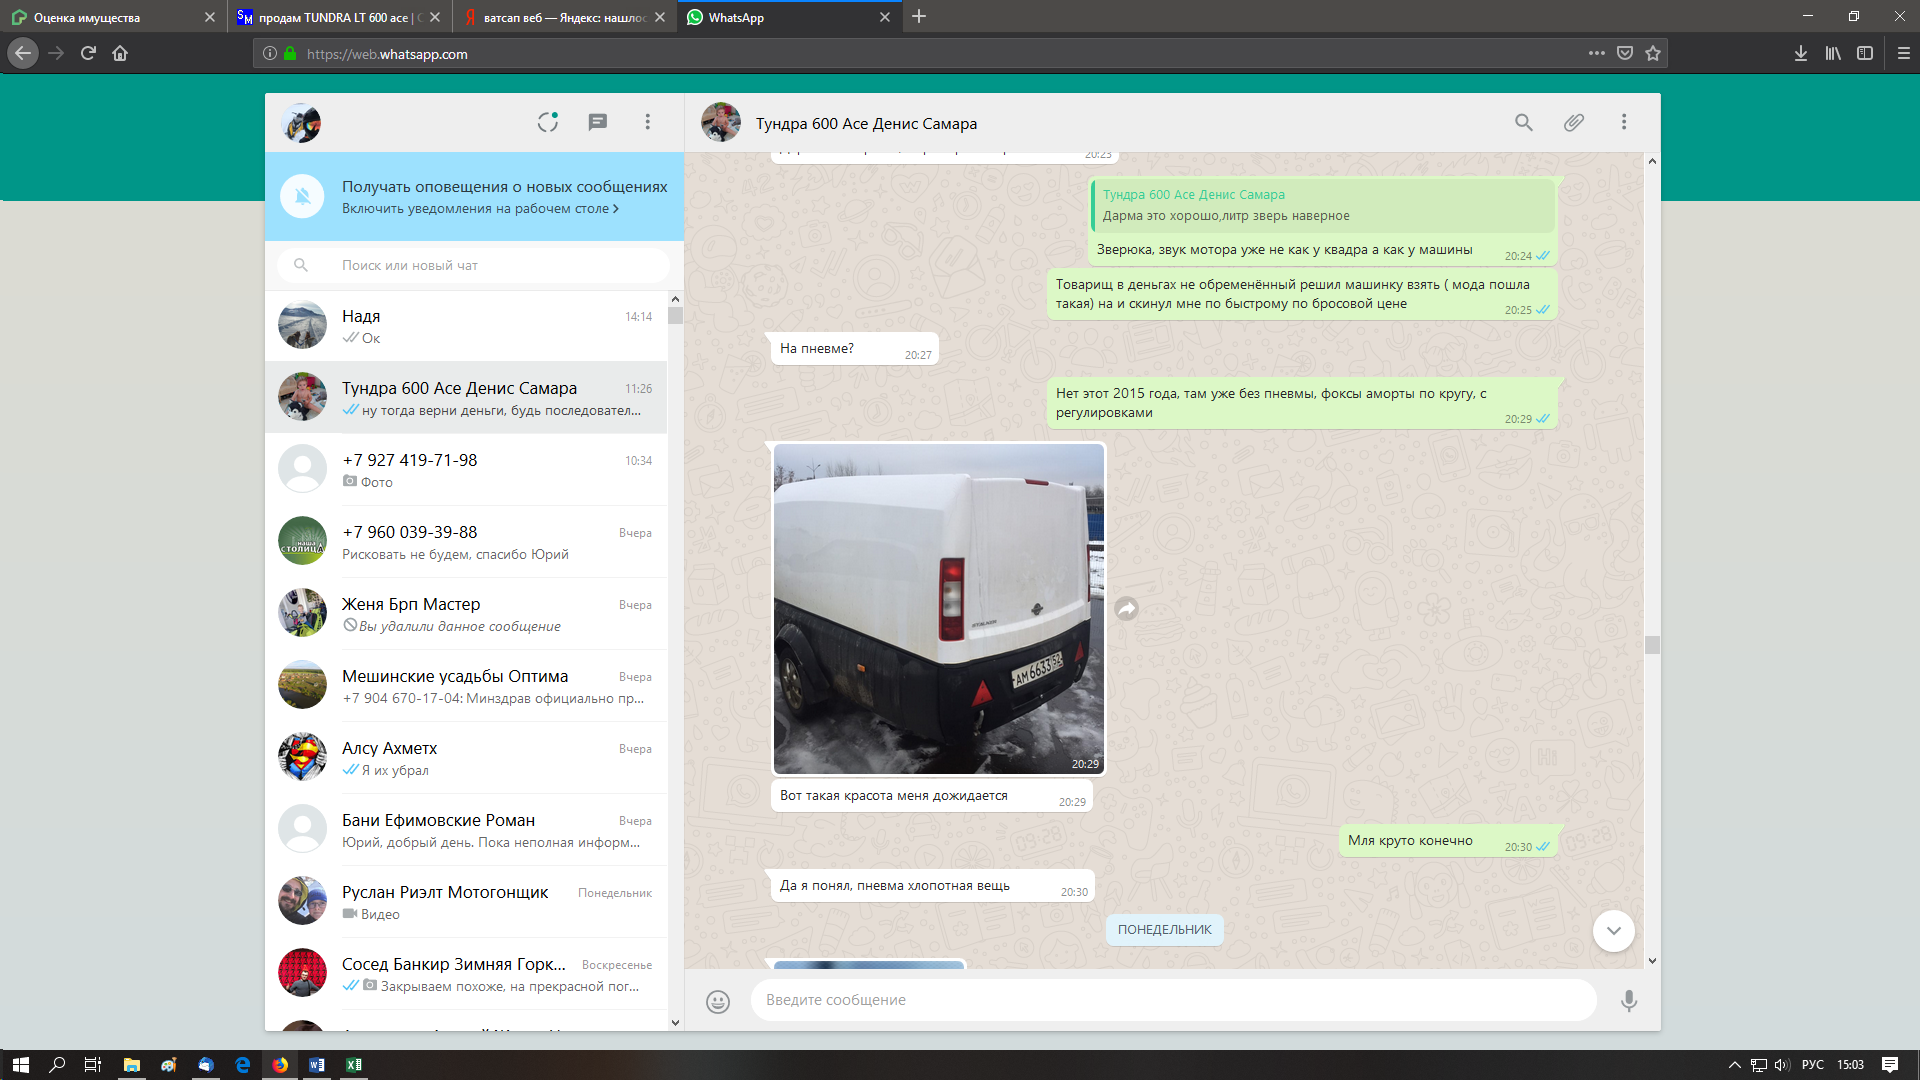Open chat with +7 927 419-71-98
This screenshot has height=1080, width=1920.
click(x=466, y=470)
